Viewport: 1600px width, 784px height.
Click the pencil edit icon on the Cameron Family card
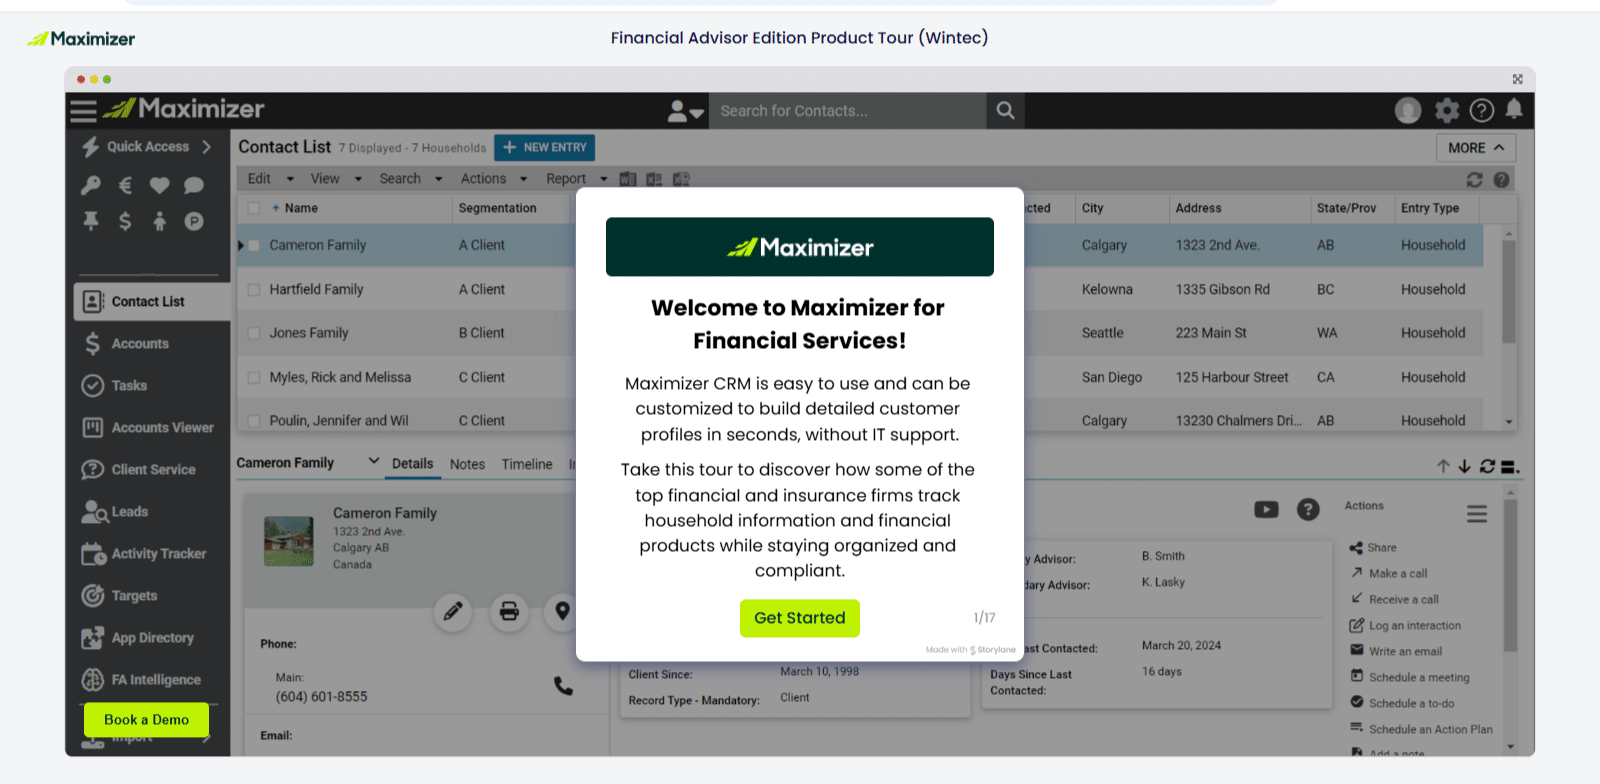[453, 611]
